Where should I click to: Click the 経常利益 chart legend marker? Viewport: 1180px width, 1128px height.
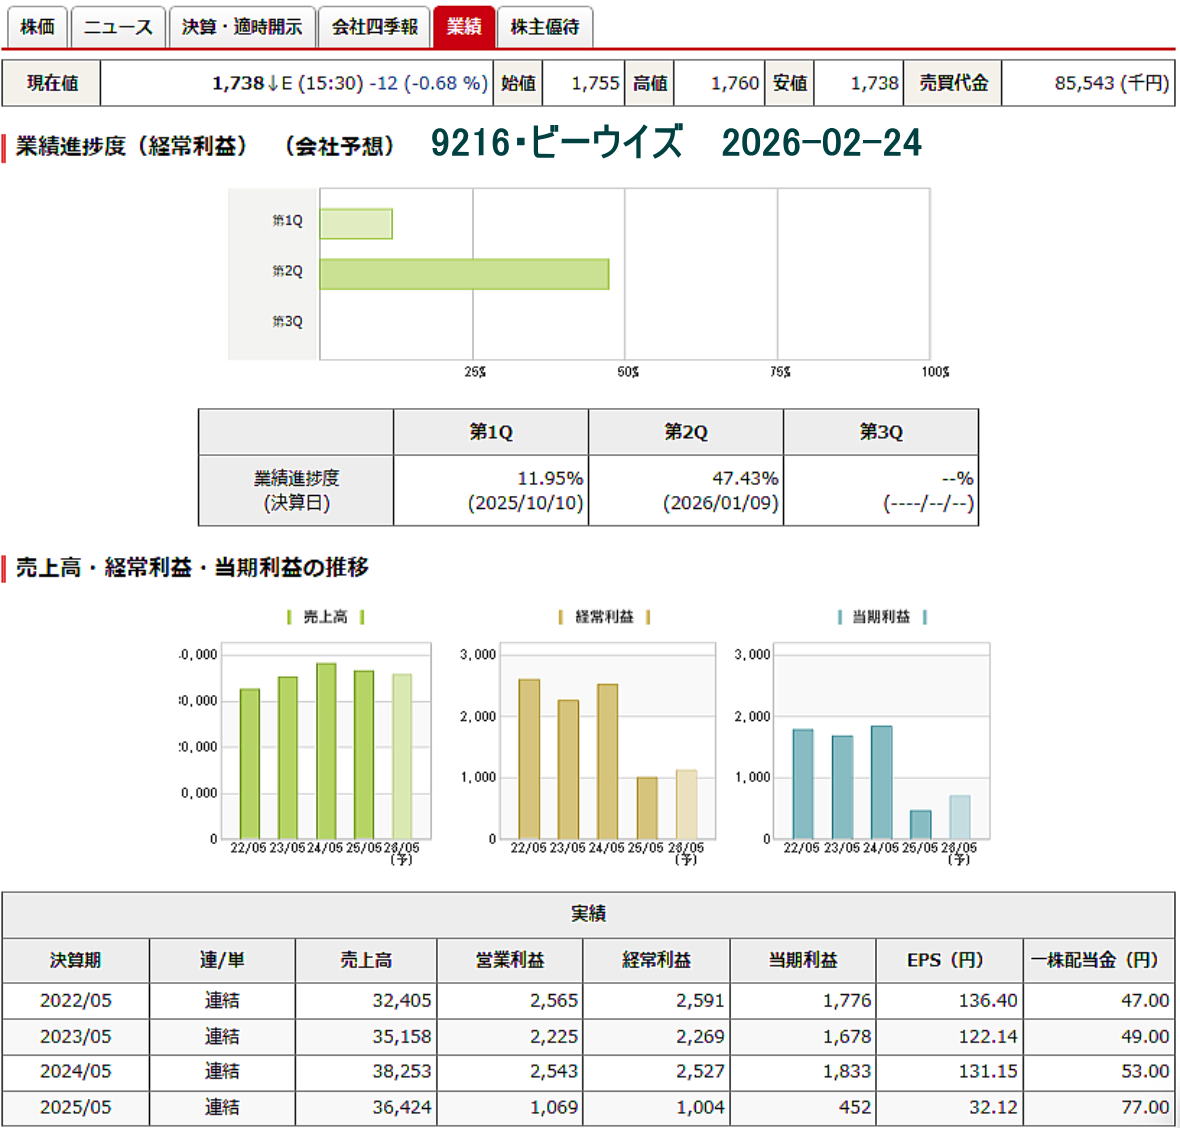coord(561,617)
